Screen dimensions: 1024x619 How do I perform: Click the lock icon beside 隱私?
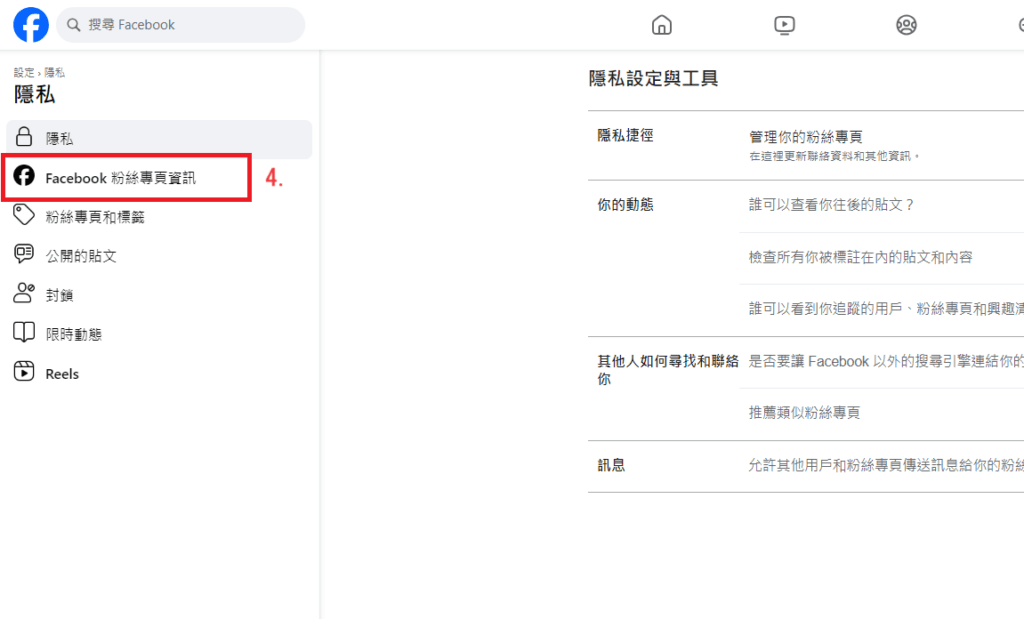tap(24, 139)
